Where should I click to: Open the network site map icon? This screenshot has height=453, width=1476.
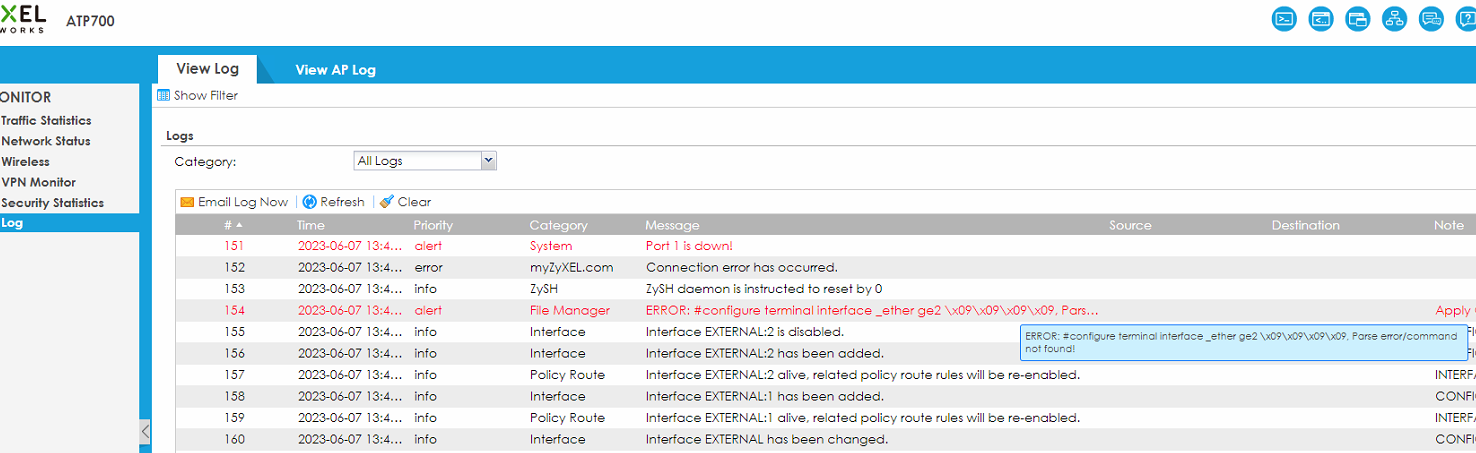(x=1394, y=19)
